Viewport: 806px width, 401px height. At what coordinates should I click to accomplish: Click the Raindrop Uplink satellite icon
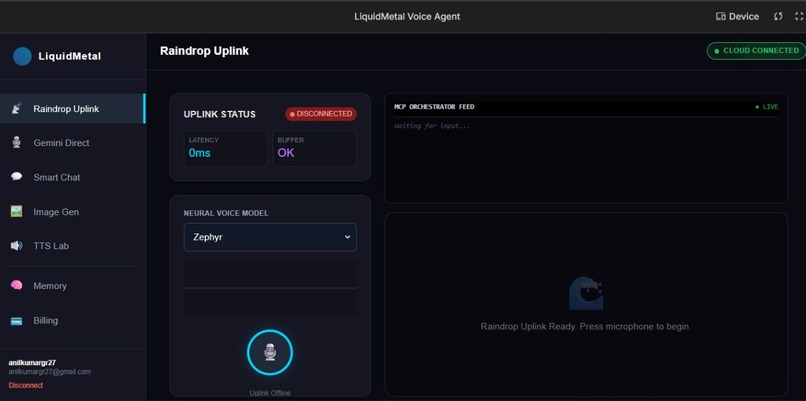16,109
